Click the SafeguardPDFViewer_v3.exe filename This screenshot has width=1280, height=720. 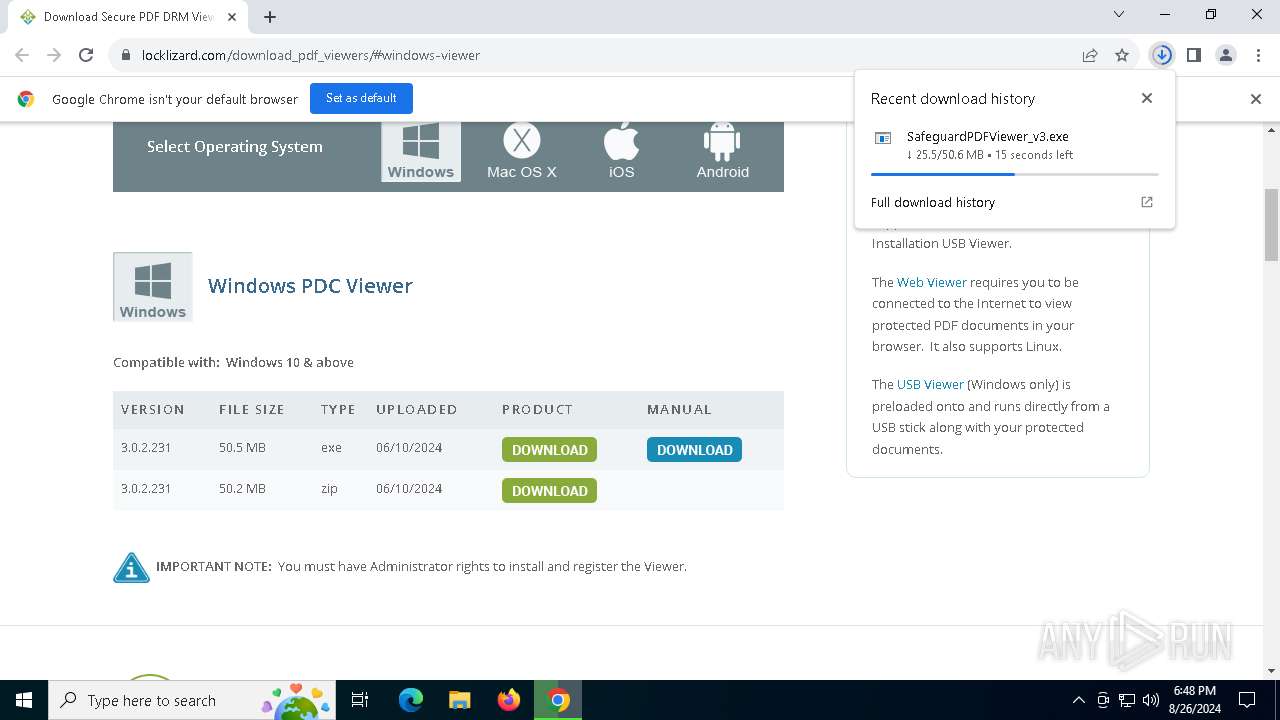[987, 137]
